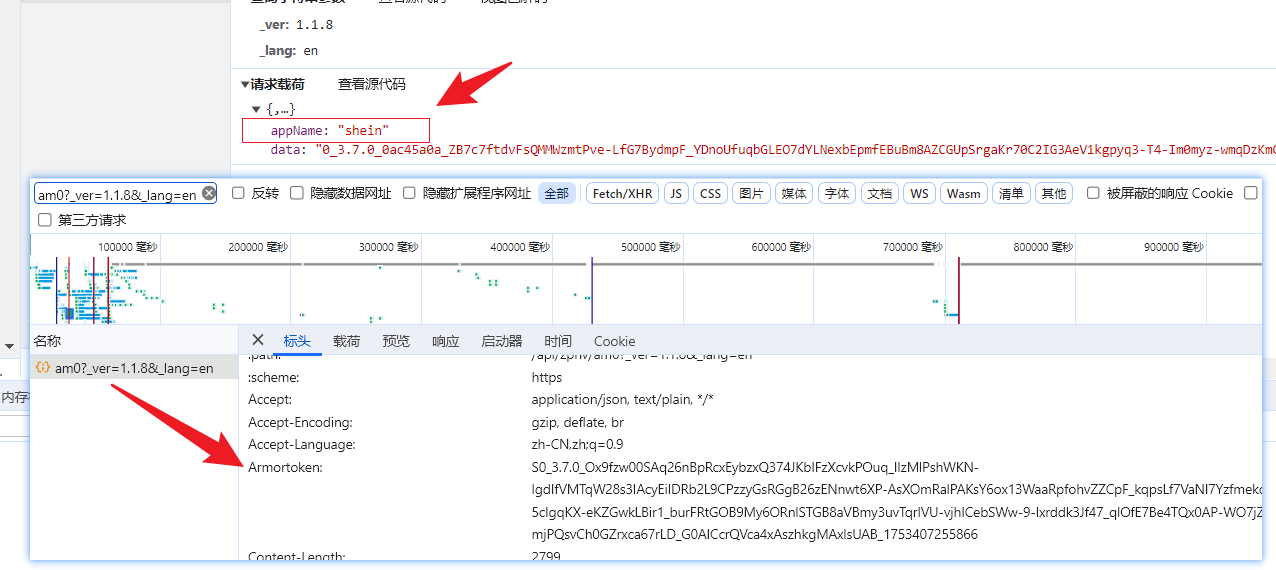Filter requests by 文档
The image size is (1276, 570).
point(879,193)
